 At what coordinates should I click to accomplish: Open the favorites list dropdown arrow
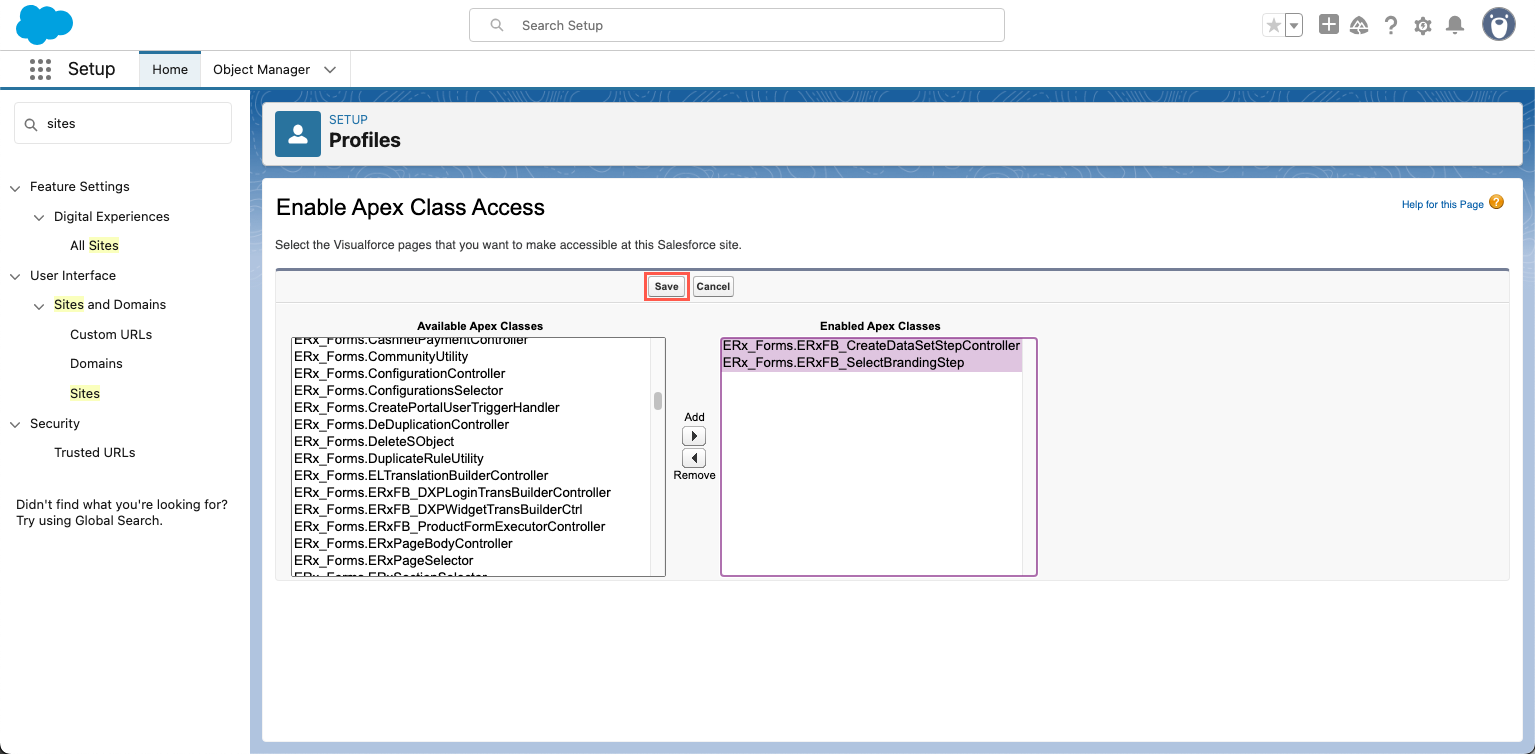pos(1293,26)
